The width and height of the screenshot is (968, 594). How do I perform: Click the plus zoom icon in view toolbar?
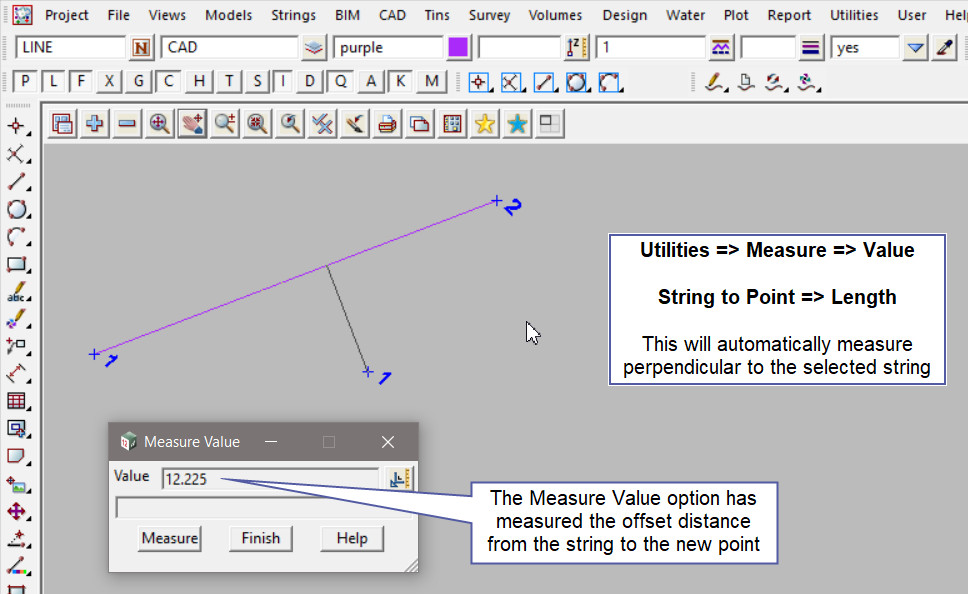(x=95, y=124)
